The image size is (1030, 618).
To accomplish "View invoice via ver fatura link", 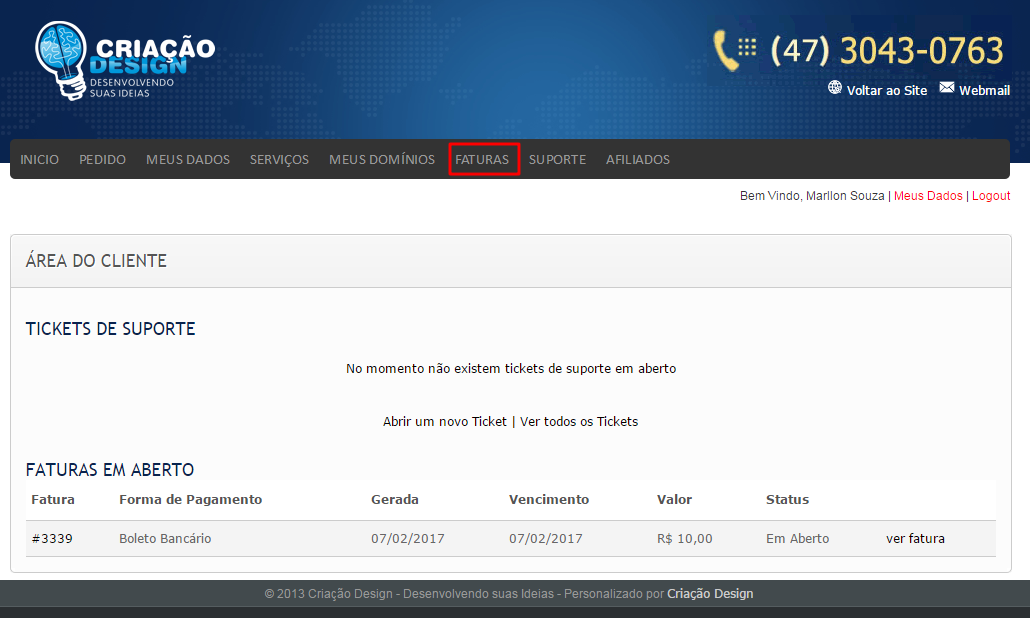I will pos(915,538).
